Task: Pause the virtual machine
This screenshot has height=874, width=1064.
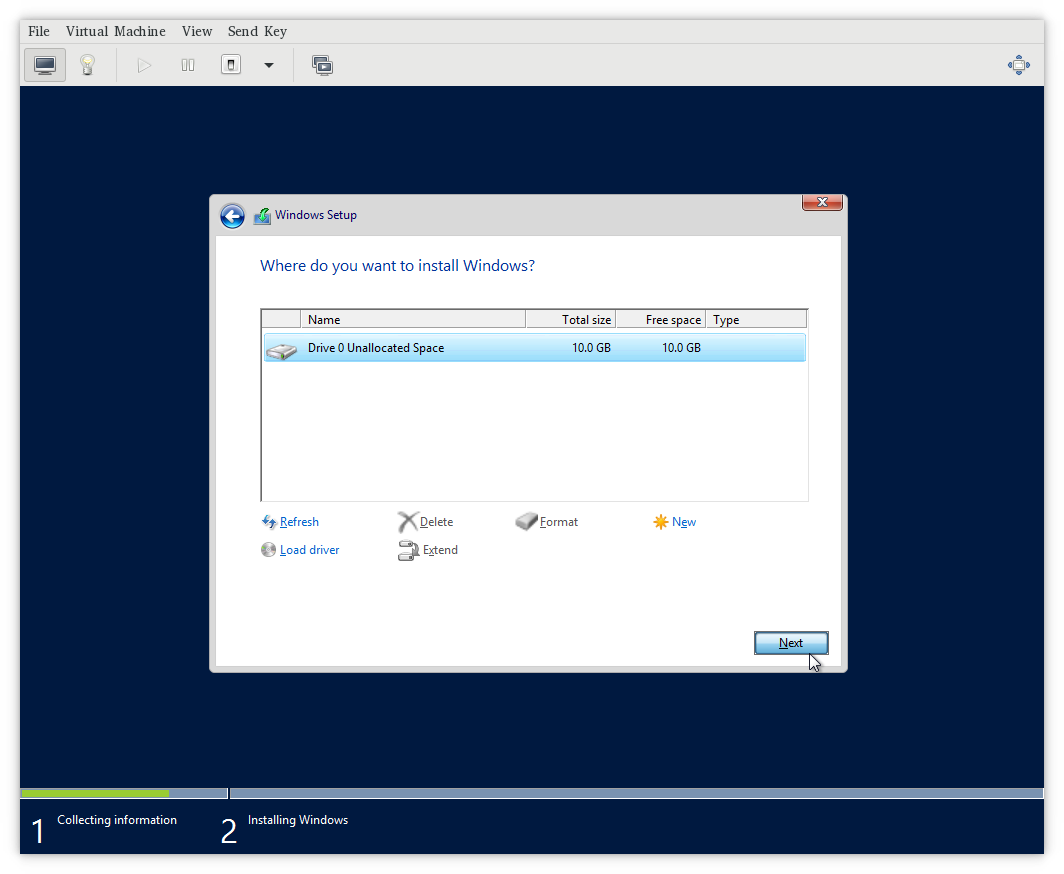Action: click(x=187, y=64)
